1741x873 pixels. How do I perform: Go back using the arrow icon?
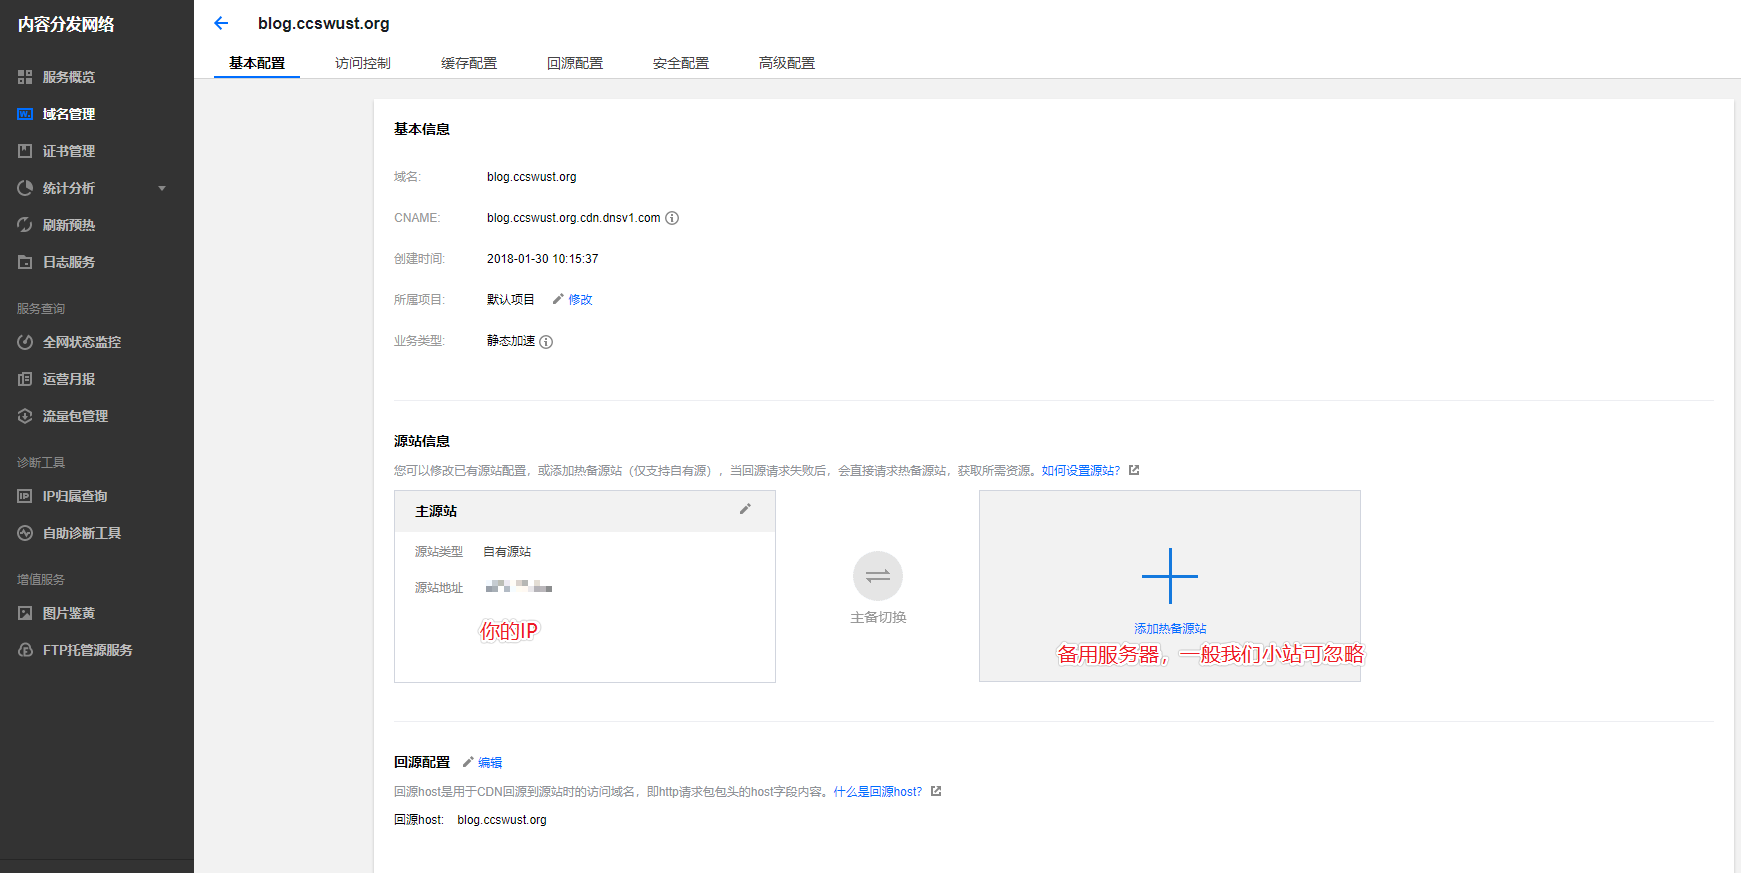click(221, 23)
